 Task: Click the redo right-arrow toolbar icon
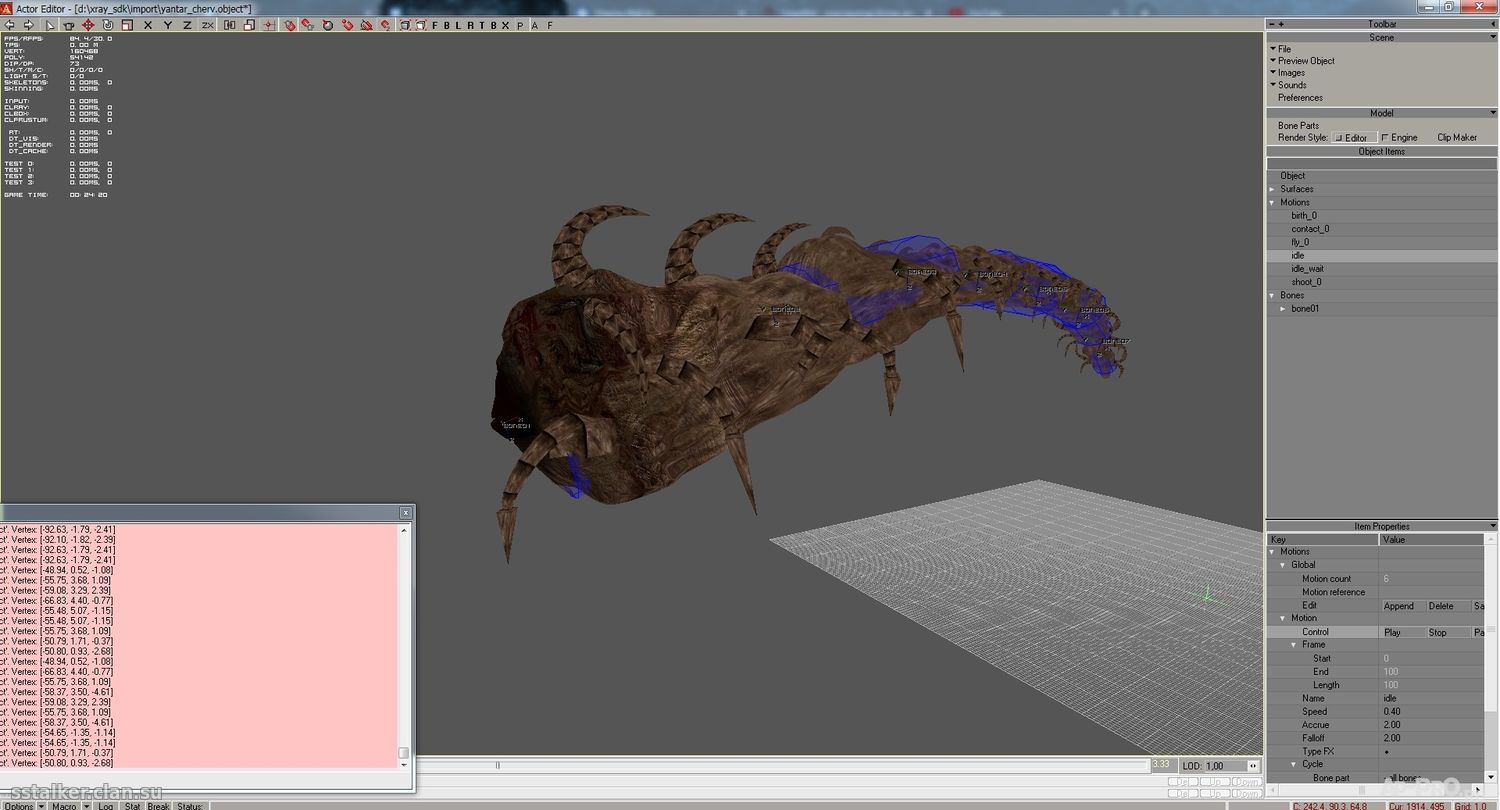pyautogui.click(x=29, y=24)
